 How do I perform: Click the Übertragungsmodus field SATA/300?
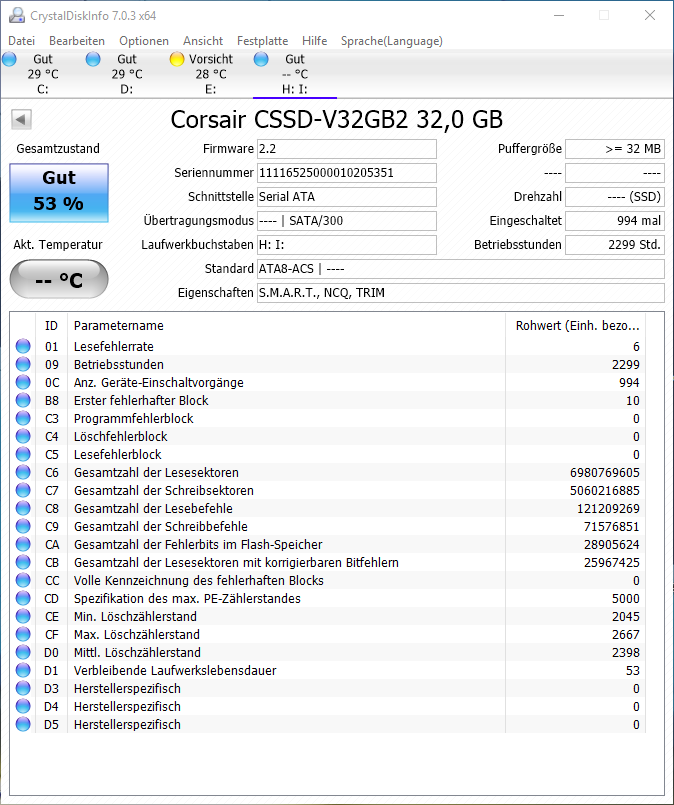coord(346,221)
